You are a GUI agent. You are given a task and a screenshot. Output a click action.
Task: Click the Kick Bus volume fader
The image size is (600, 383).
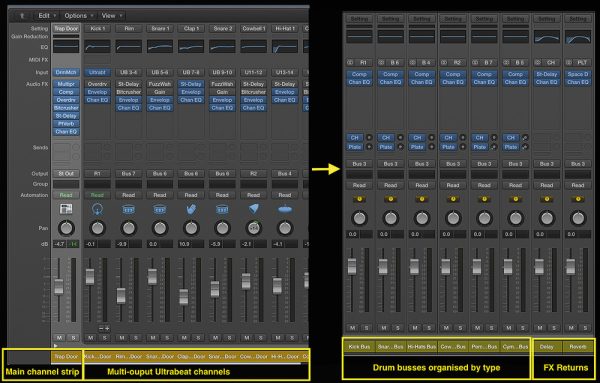pyautogui.click(x=352, y=266)
